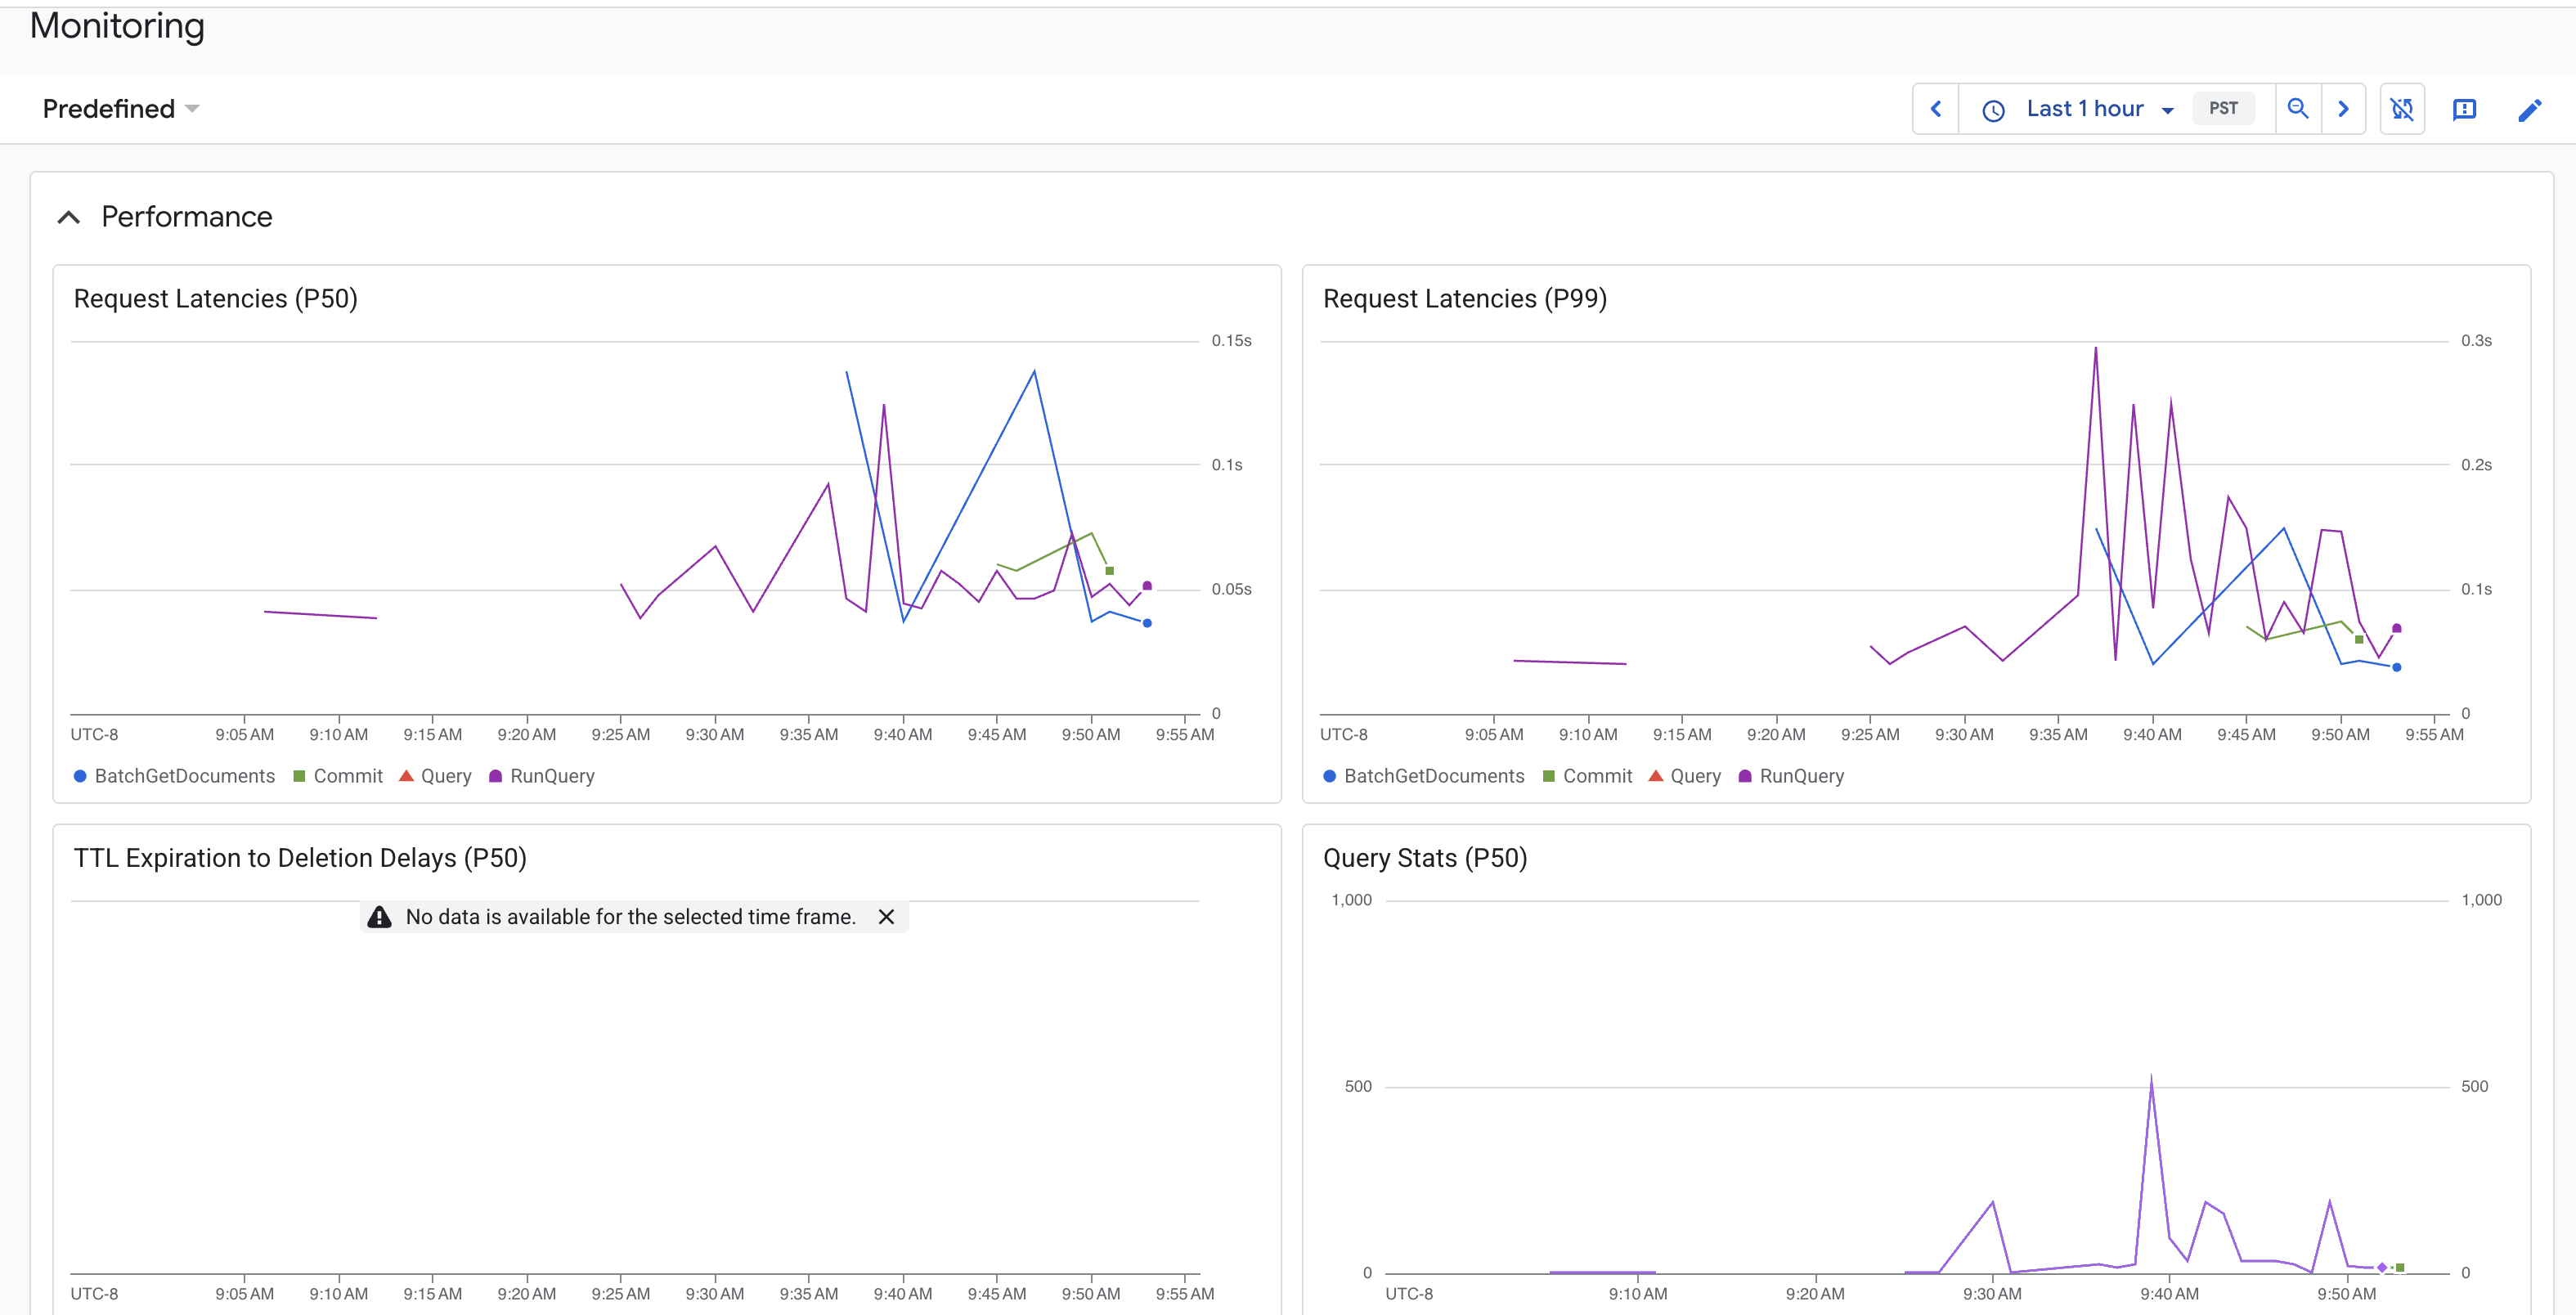Click the pencil edit dashboard icon
Viewport: 2576px width, 1315px height.
2529,109
